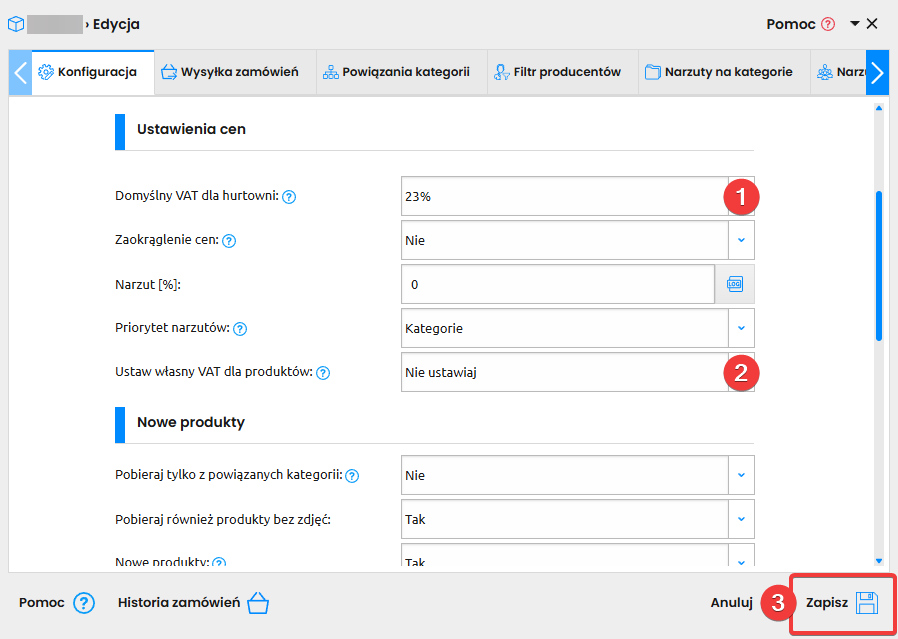Go to the Filtr producentów tab
898x639 pixels.
pyautogui.click(x=557, y=72)
